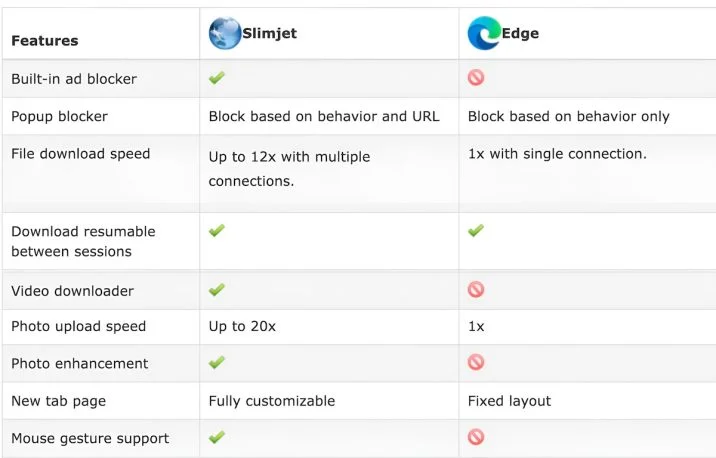Click Slimjet's green check for Video downloader
Viewport: 716px width, 458px height.
(217, 290)
